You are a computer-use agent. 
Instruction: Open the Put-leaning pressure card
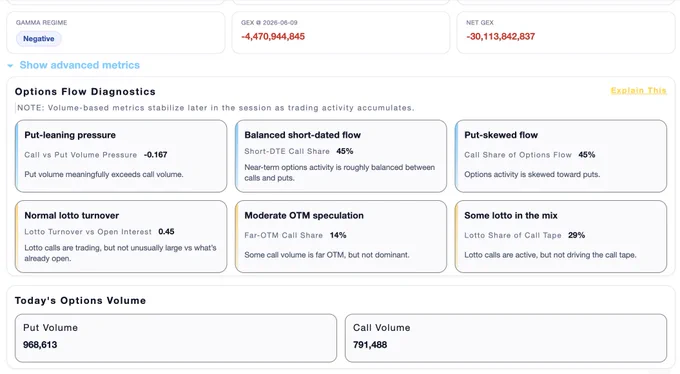pyautogui.click(x=121, y=156)
